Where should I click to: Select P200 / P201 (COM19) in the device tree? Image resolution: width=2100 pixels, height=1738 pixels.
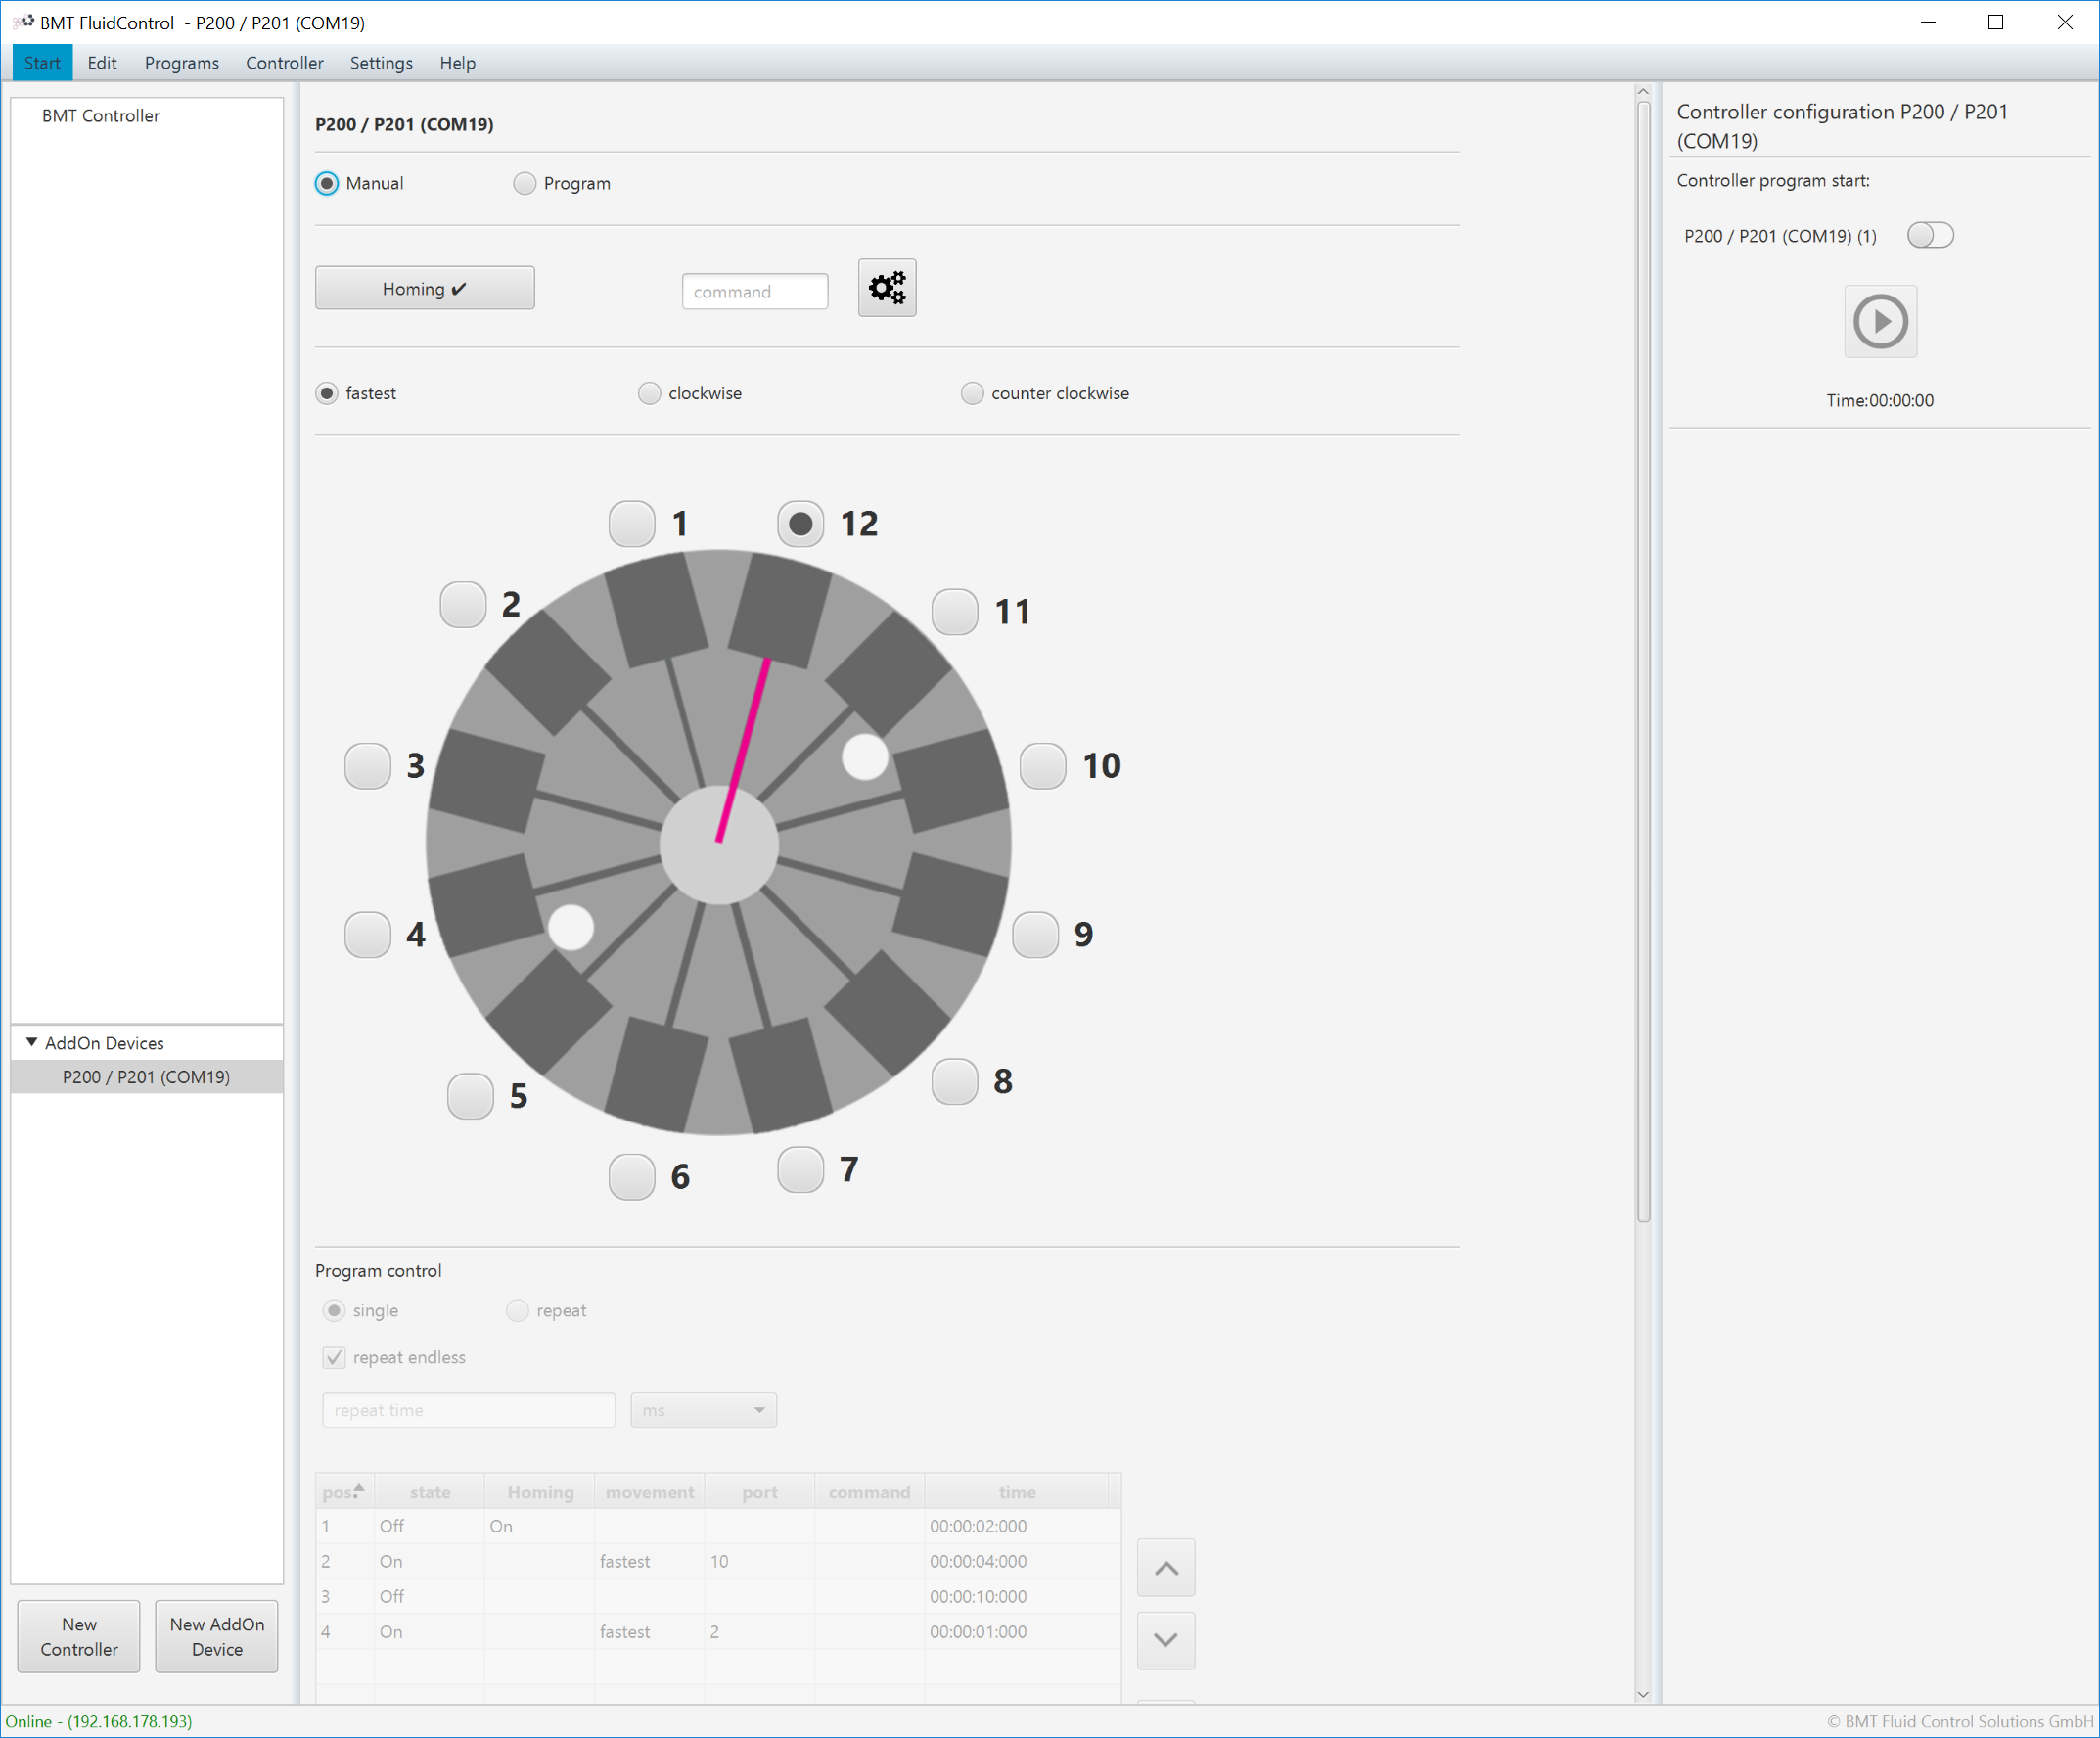pos(146,1076)
